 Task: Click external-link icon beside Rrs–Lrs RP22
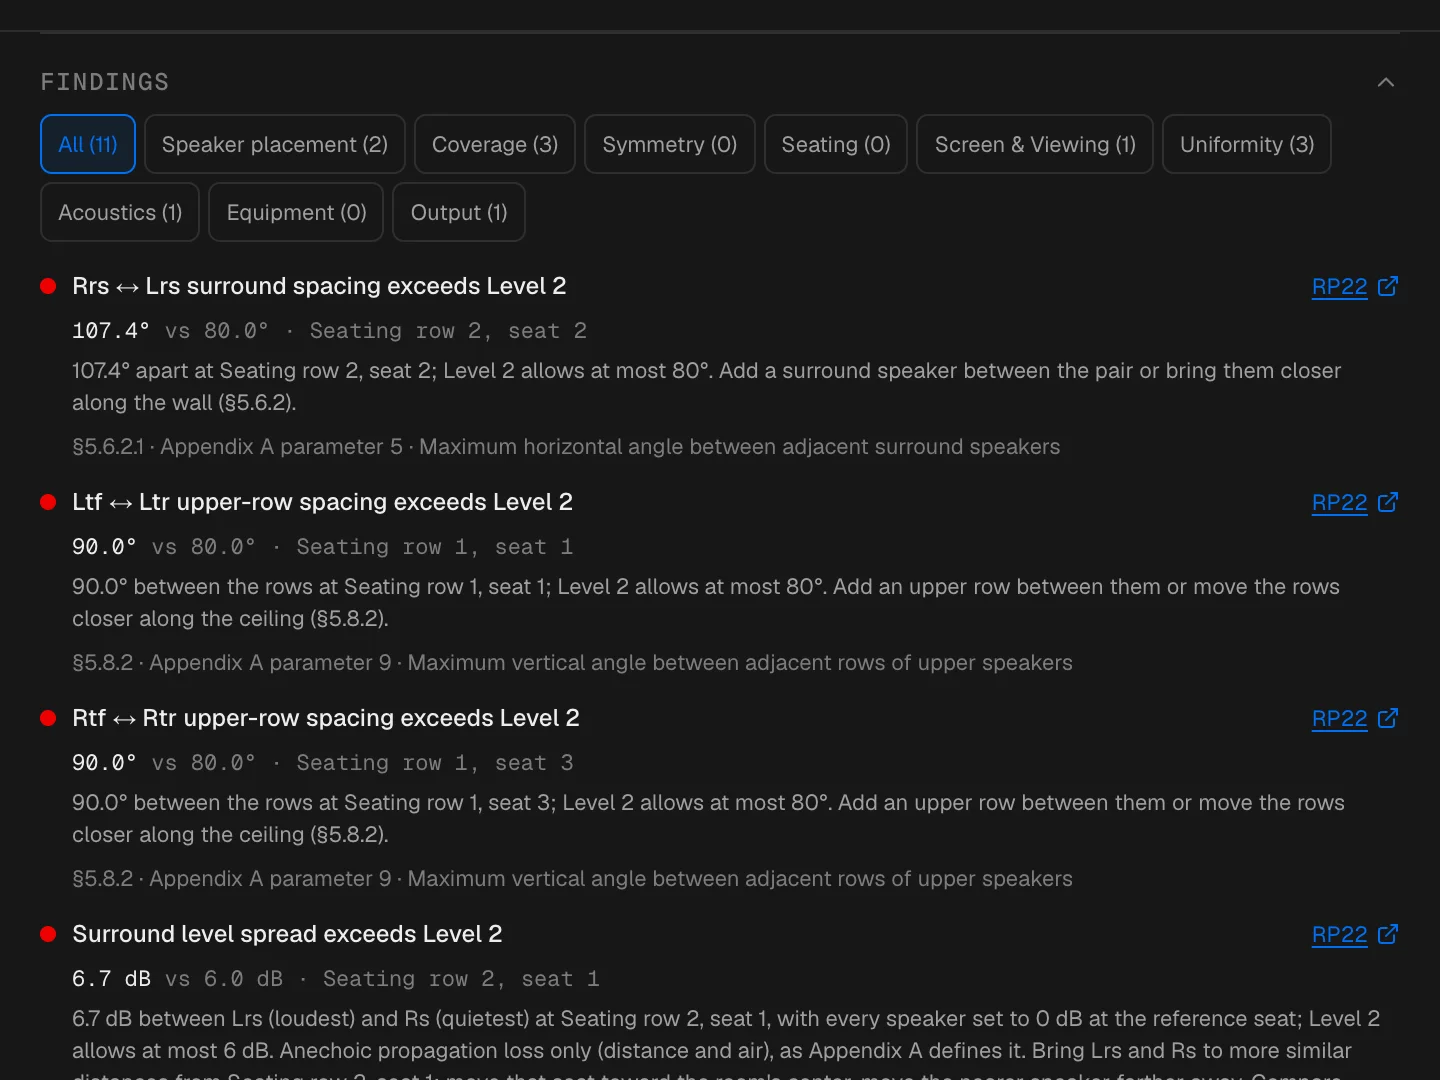(1388, 286)
